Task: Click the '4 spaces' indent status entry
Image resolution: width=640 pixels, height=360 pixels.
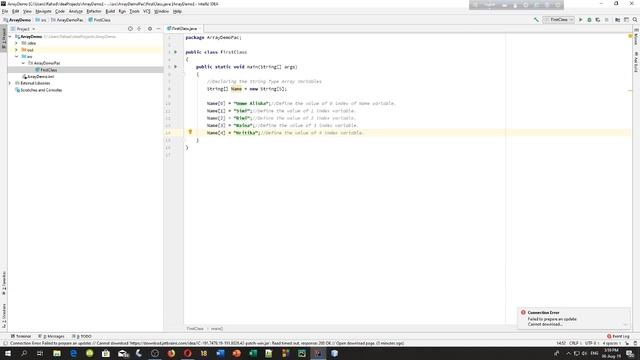Action: click(611, 343)
